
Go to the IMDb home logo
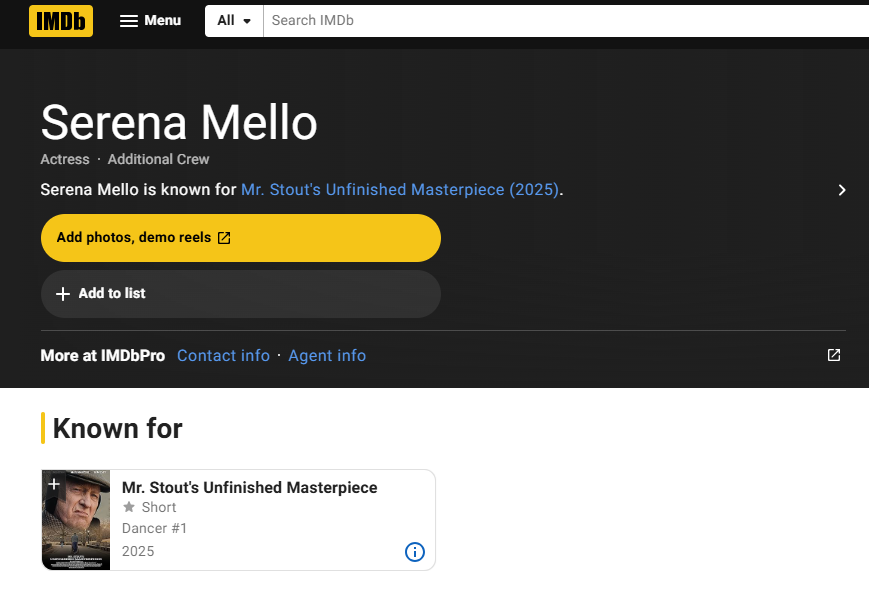[x=61, y=21]
